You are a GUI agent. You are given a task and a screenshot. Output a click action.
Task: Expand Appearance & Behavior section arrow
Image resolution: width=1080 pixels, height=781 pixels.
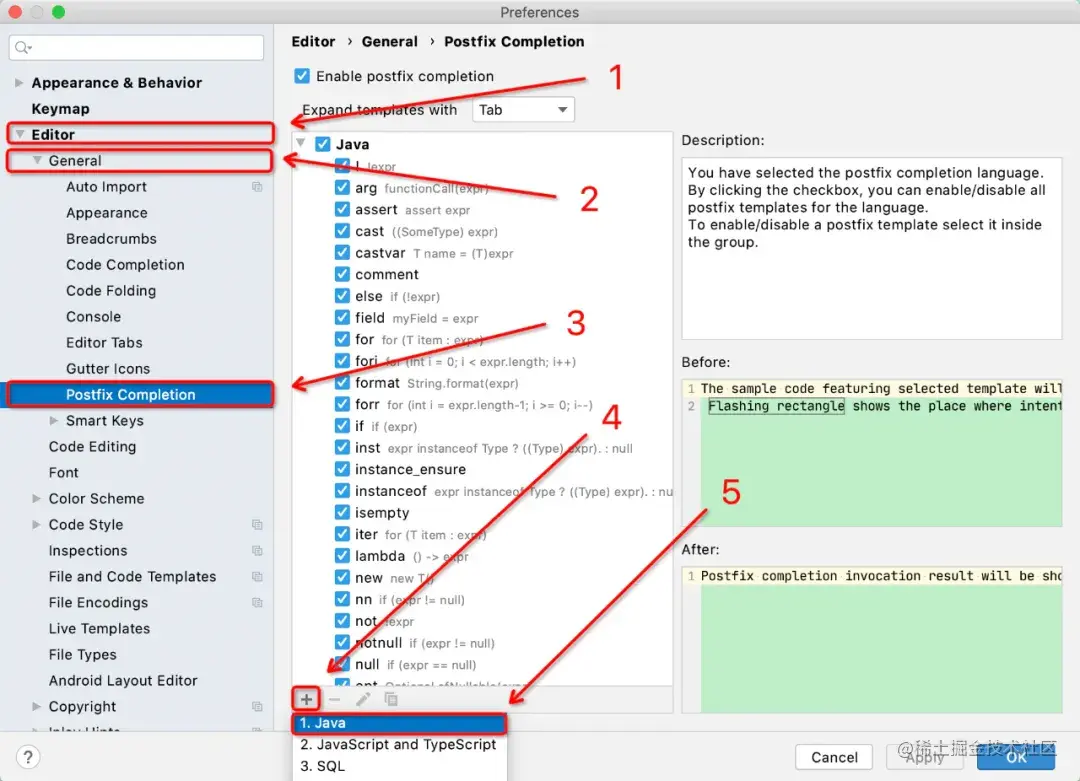[x=19, y=83]
